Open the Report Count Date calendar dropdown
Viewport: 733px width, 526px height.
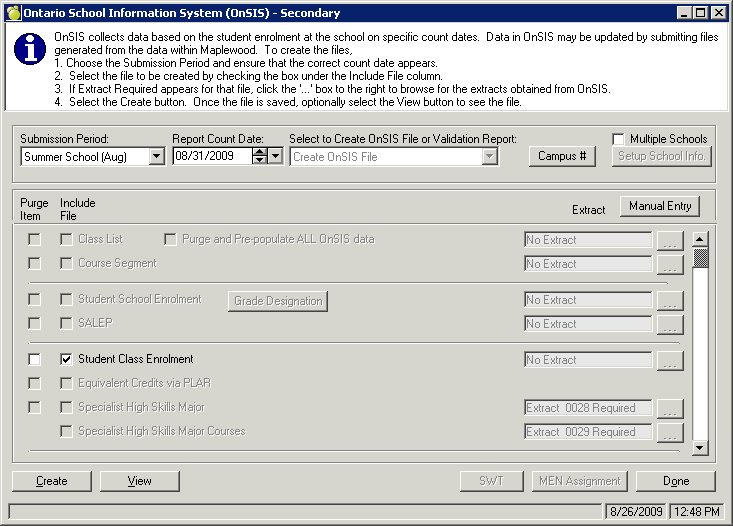[x=276, y=156]
